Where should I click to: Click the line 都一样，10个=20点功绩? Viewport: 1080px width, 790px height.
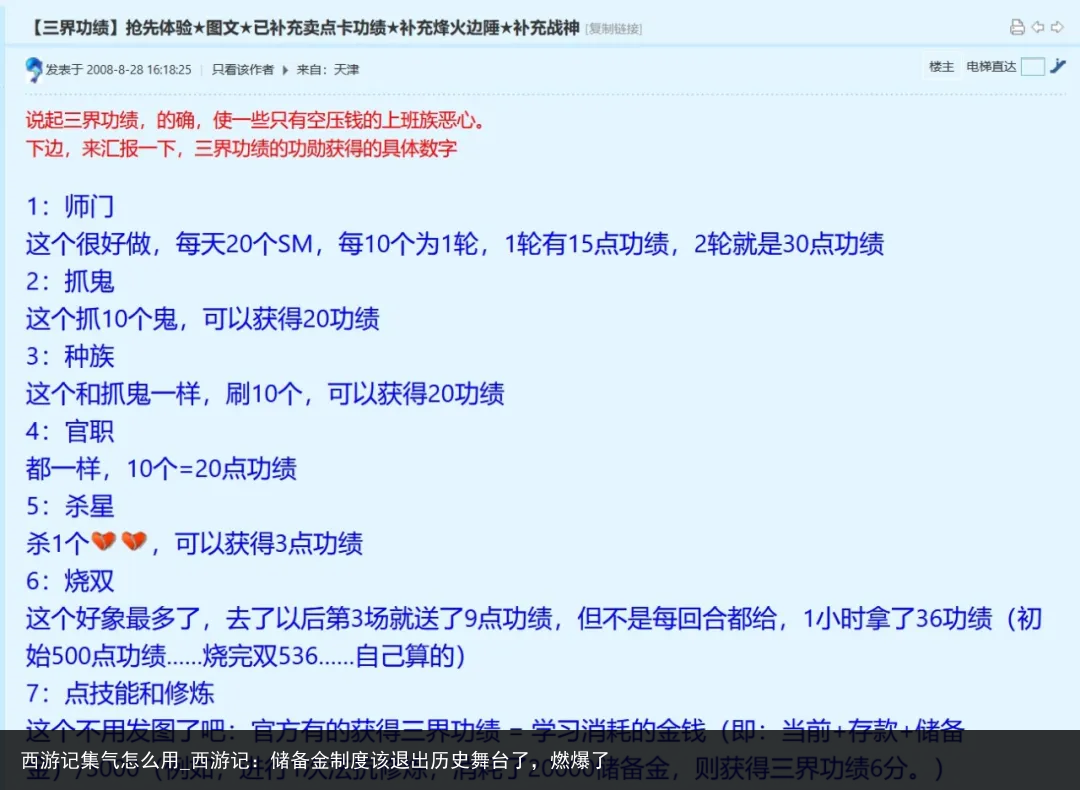coord(161,468)
